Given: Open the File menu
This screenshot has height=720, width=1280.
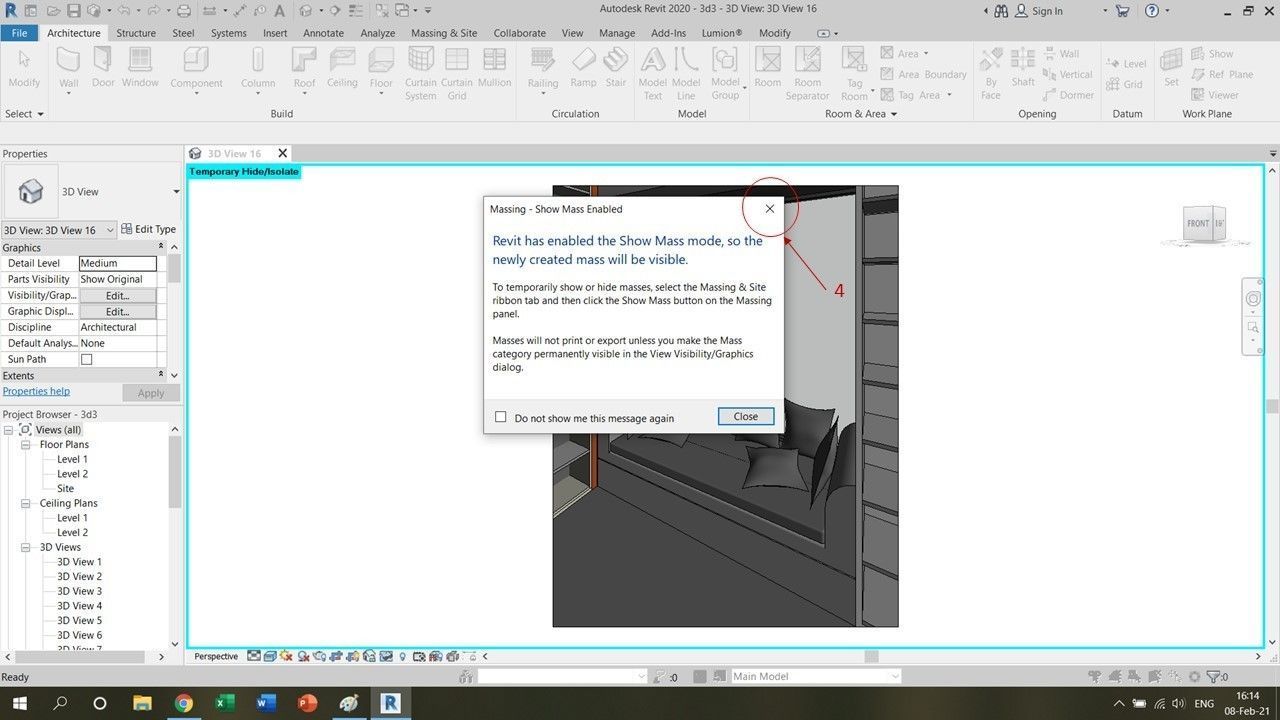Looking at the screenshot, I should [19, 33].
